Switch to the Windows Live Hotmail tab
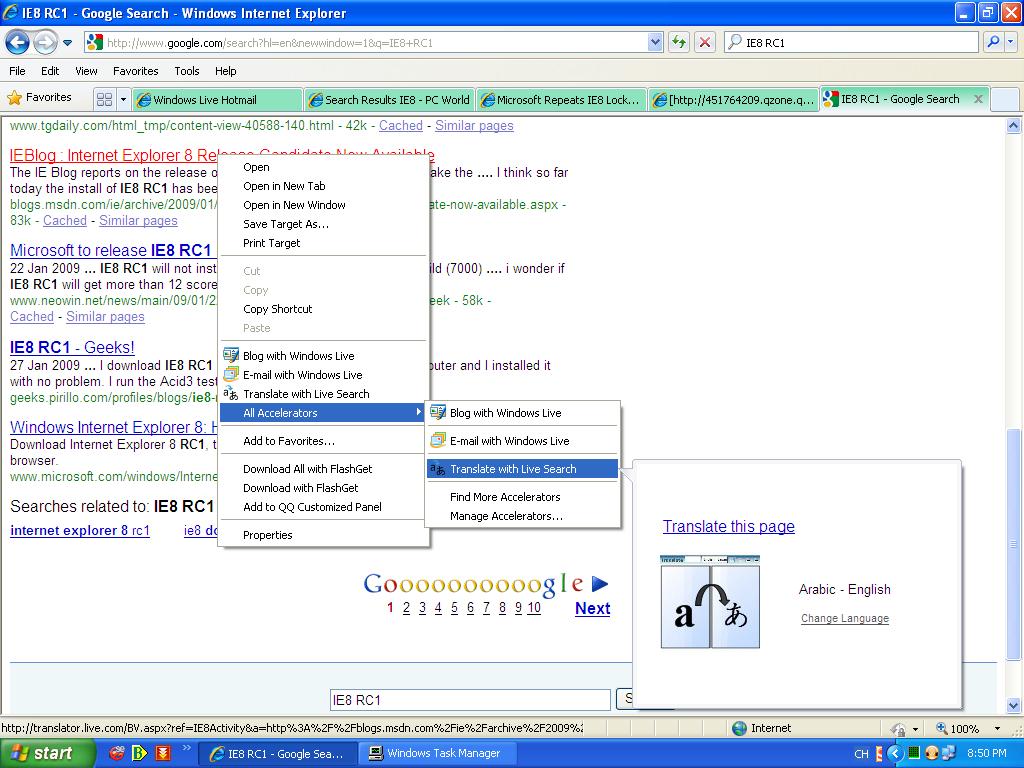The image size is (1024, 768). (x=217, y=100)
